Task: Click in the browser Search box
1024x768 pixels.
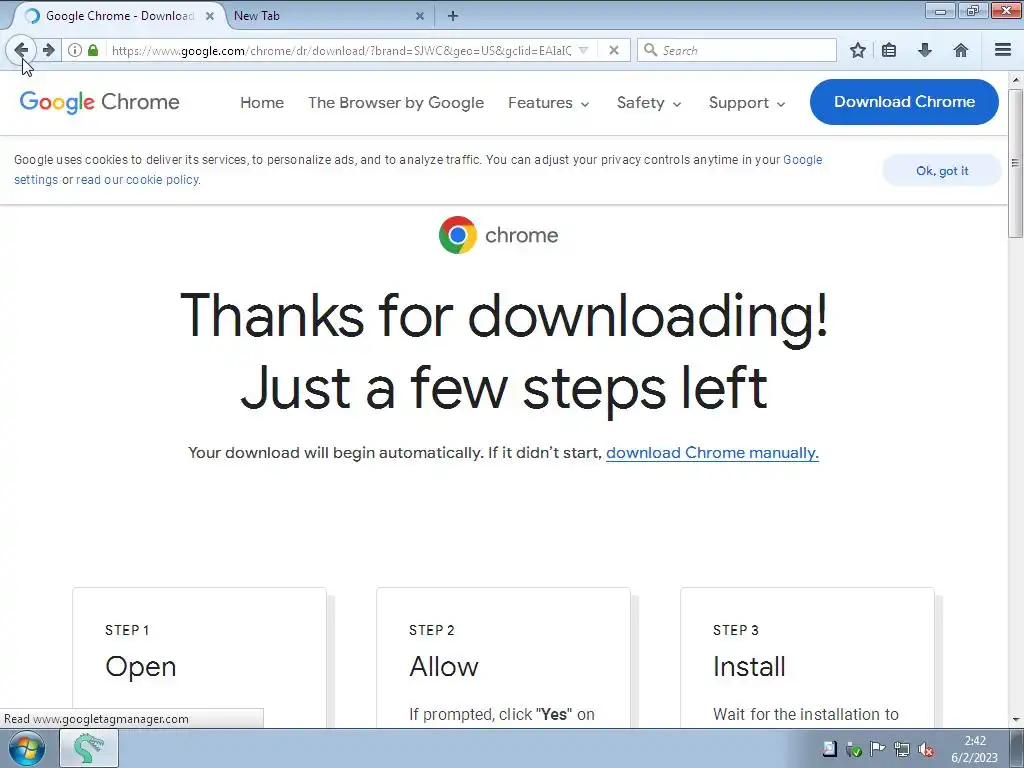Action: coord(737,50)
